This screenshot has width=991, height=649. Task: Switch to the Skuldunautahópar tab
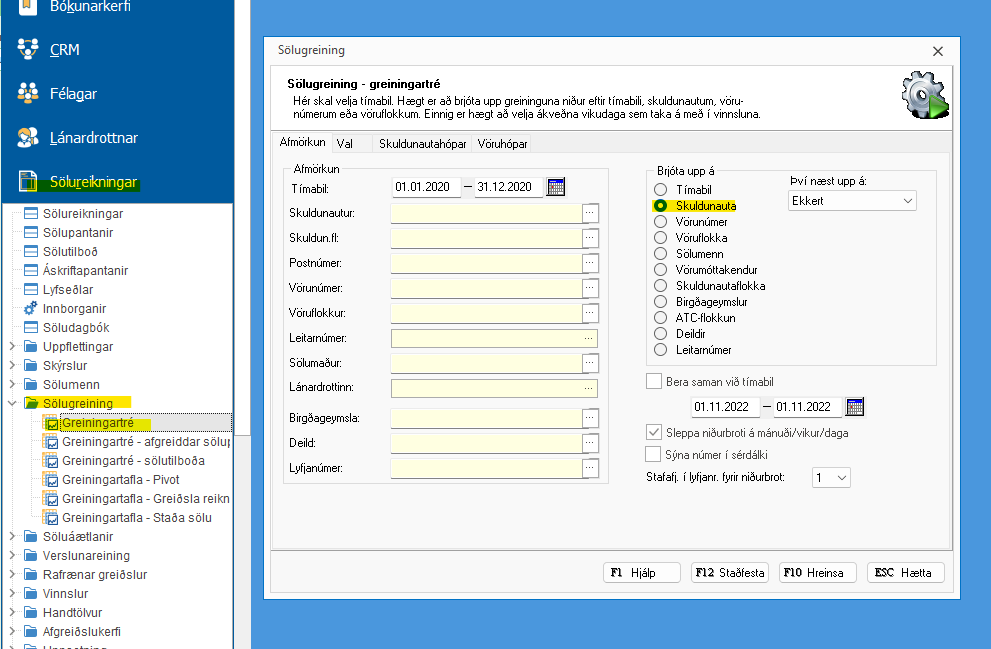click(x=422, y=143)
